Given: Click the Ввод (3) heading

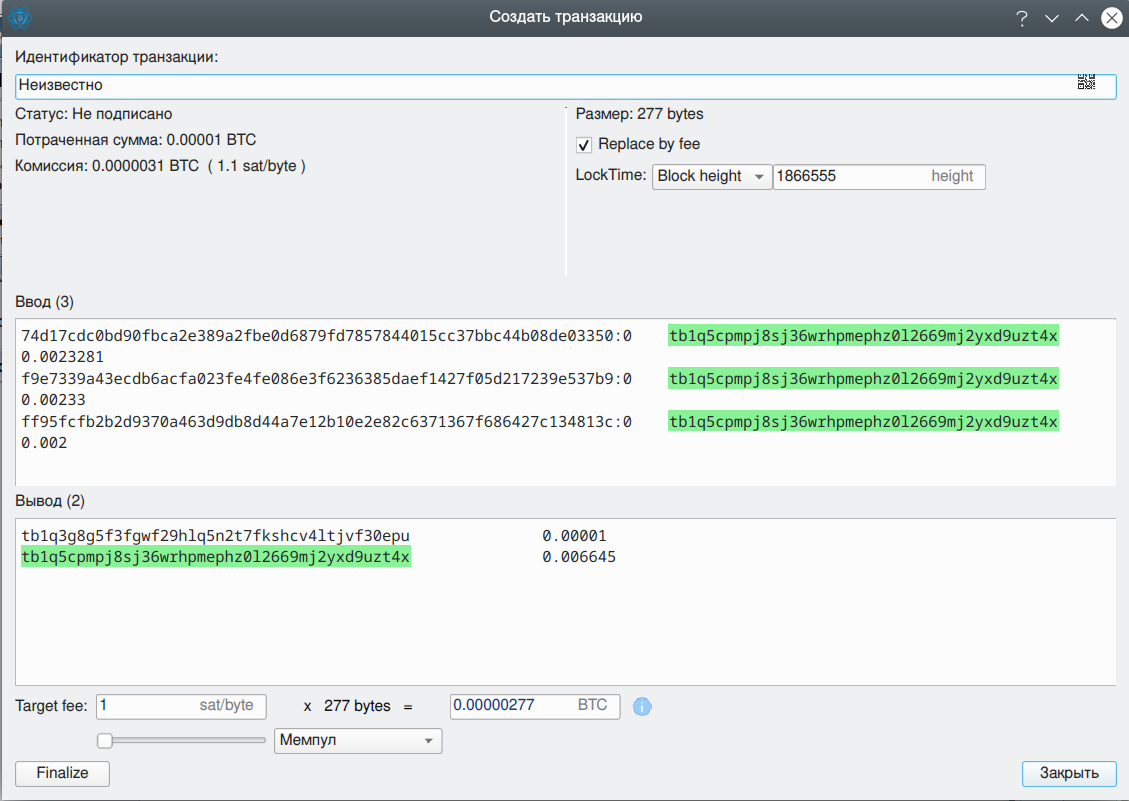Looking at the screenshot, I should click(x=45, y=302).
